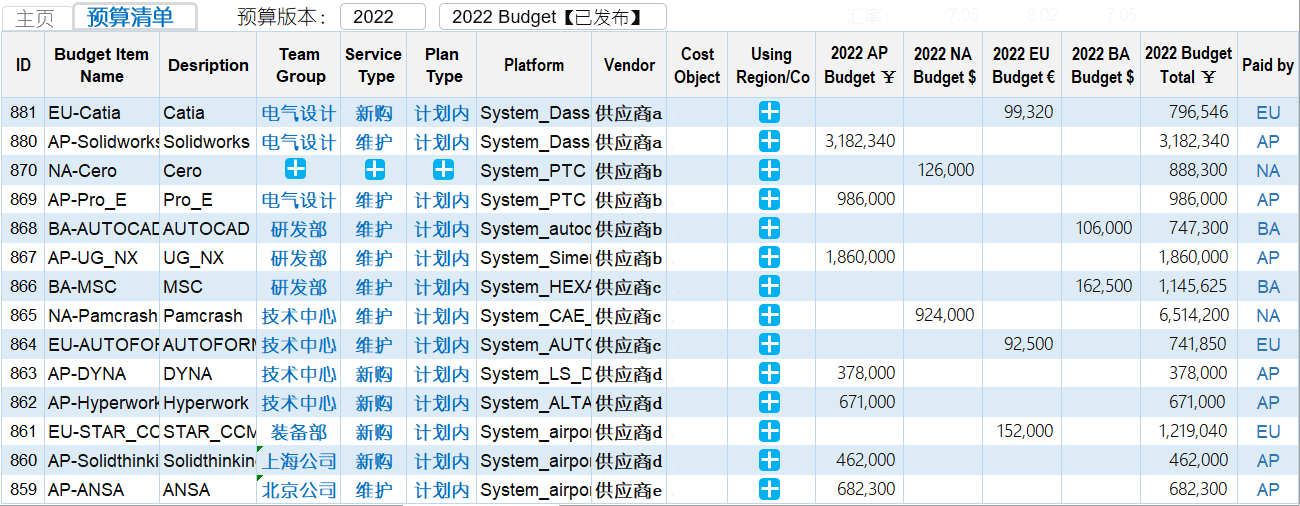Select the Hyperwork description cell
This screenshot has height=506, width=1300.
tap(208, 403)
